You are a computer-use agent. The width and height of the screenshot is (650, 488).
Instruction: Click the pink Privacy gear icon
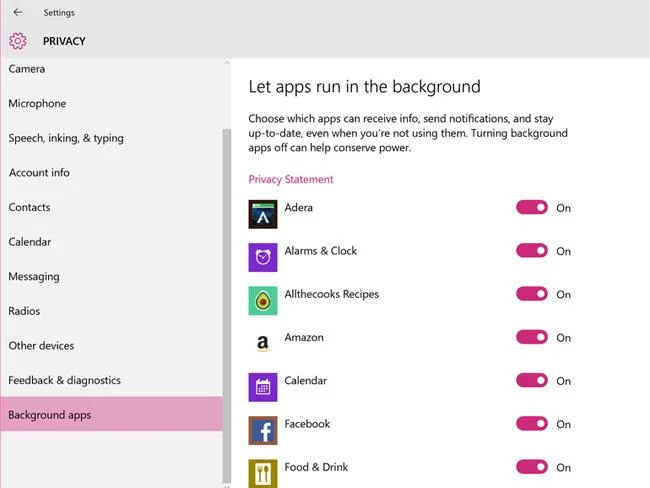tap(18, 41)
